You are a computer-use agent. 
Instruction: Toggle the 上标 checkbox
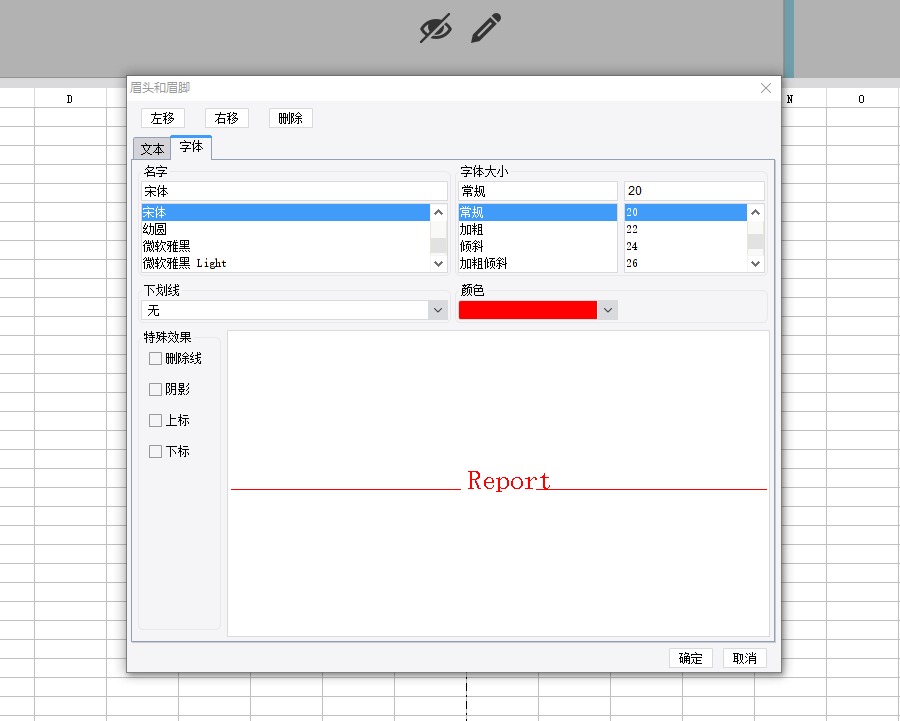point(155,421)
